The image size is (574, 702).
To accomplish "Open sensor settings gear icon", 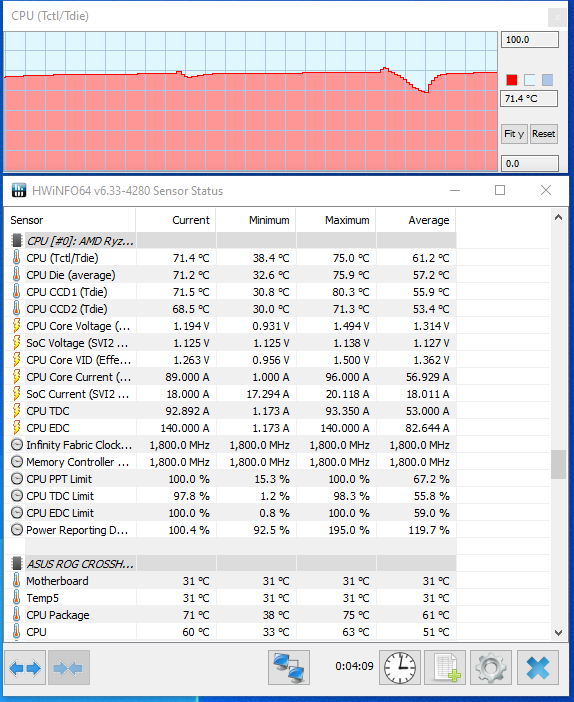I will [491, 668].
